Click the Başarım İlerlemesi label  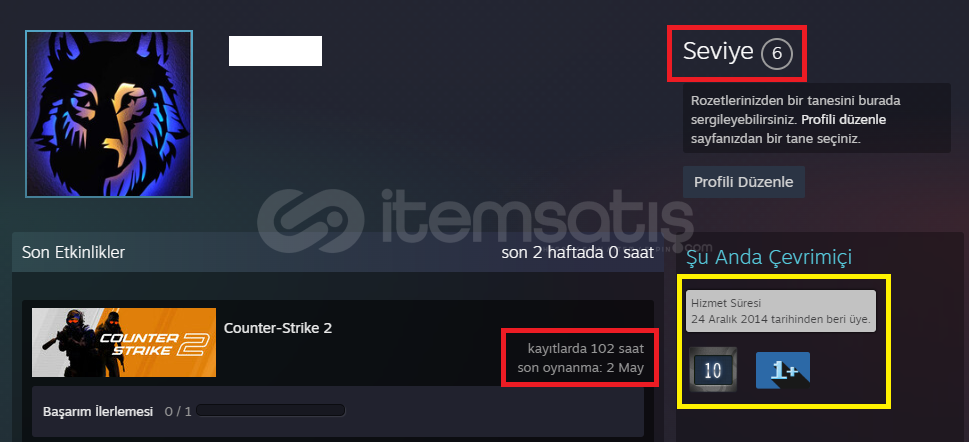98,412
